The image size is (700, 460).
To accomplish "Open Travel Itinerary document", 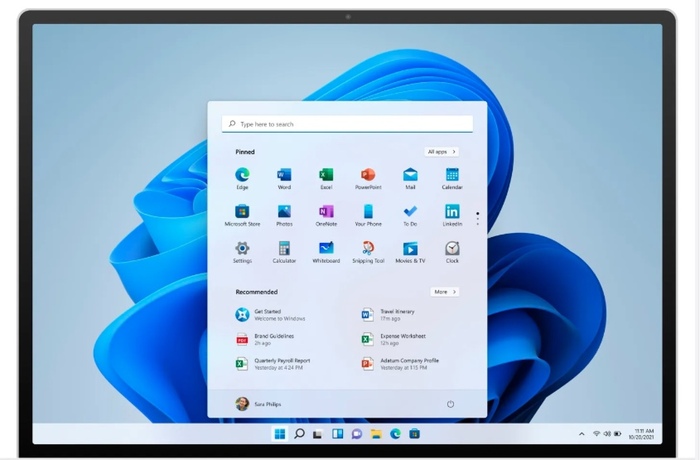I will [388, 315].
